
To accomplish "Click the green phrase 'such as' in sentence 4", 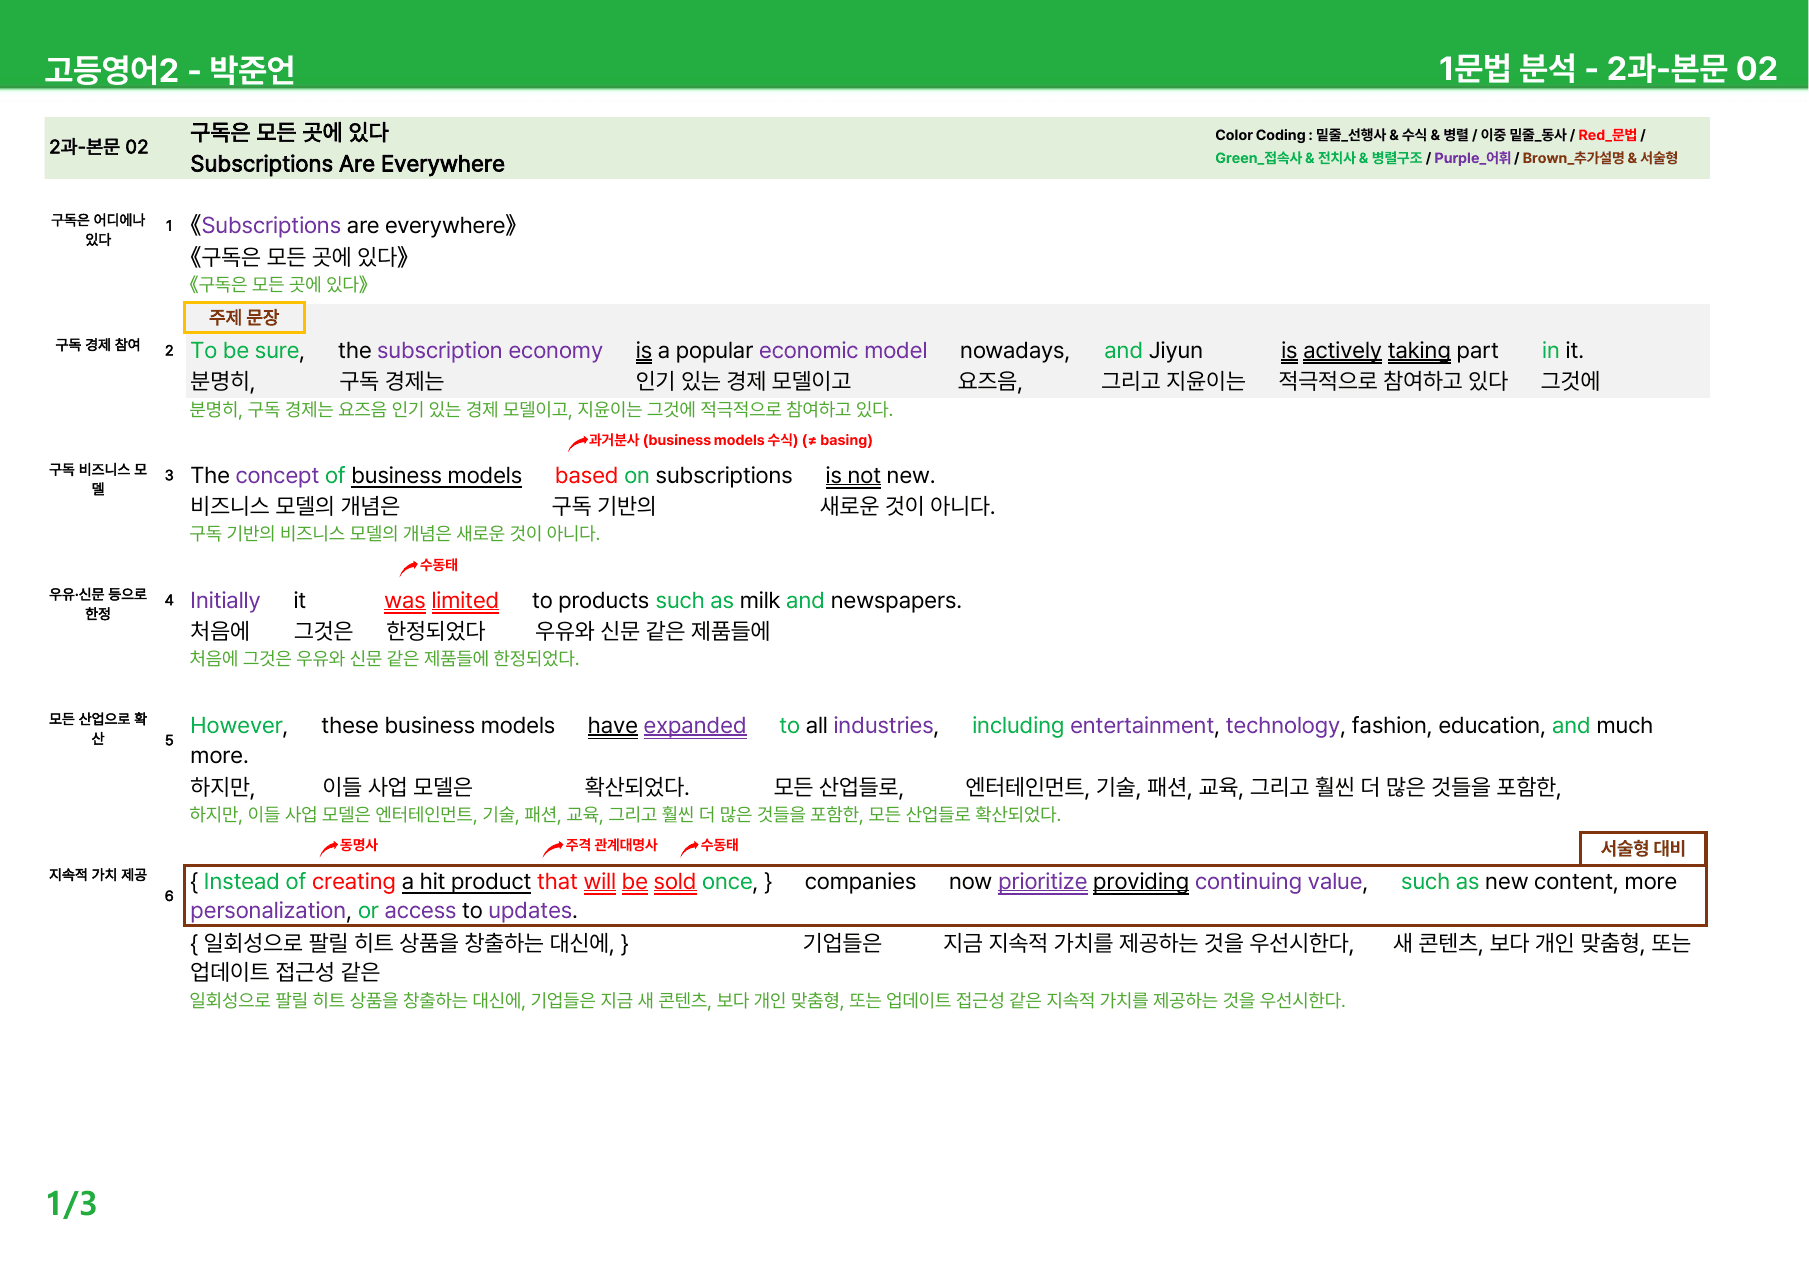I will click(695, 601).
